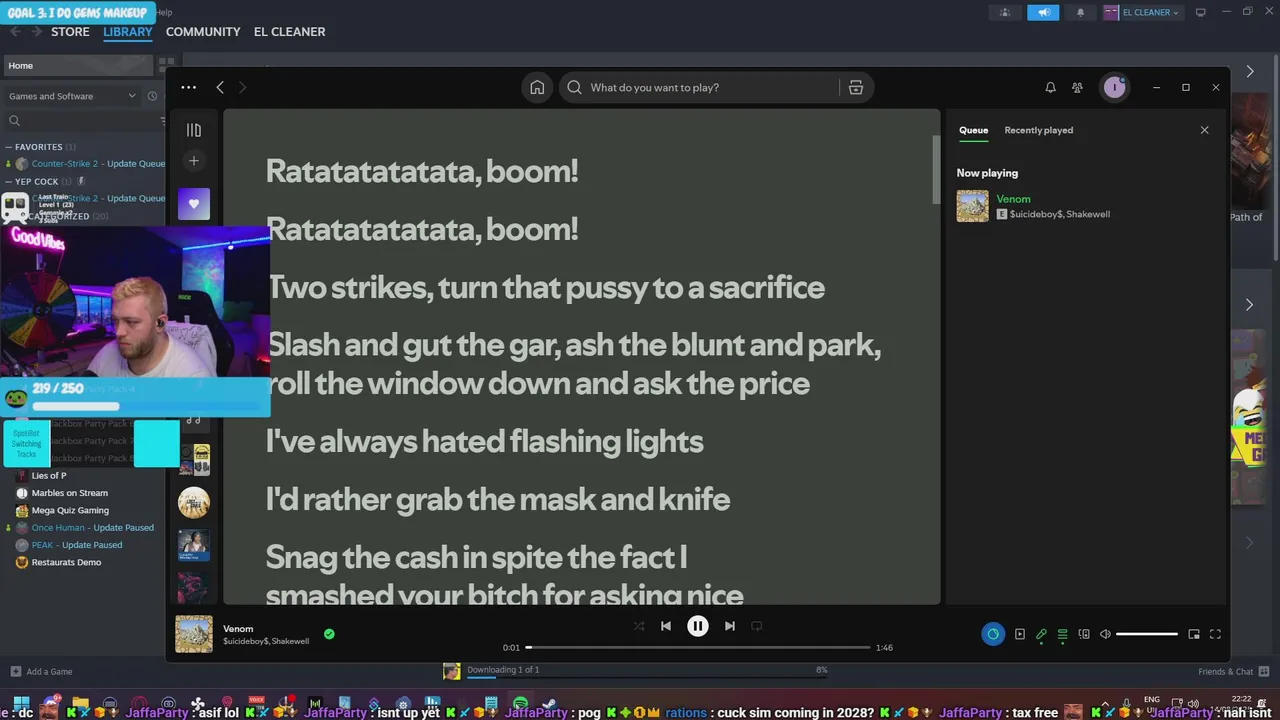Open Venom song title in player bar
Screen dimensions: 1280x720
(x=238, y=629)
